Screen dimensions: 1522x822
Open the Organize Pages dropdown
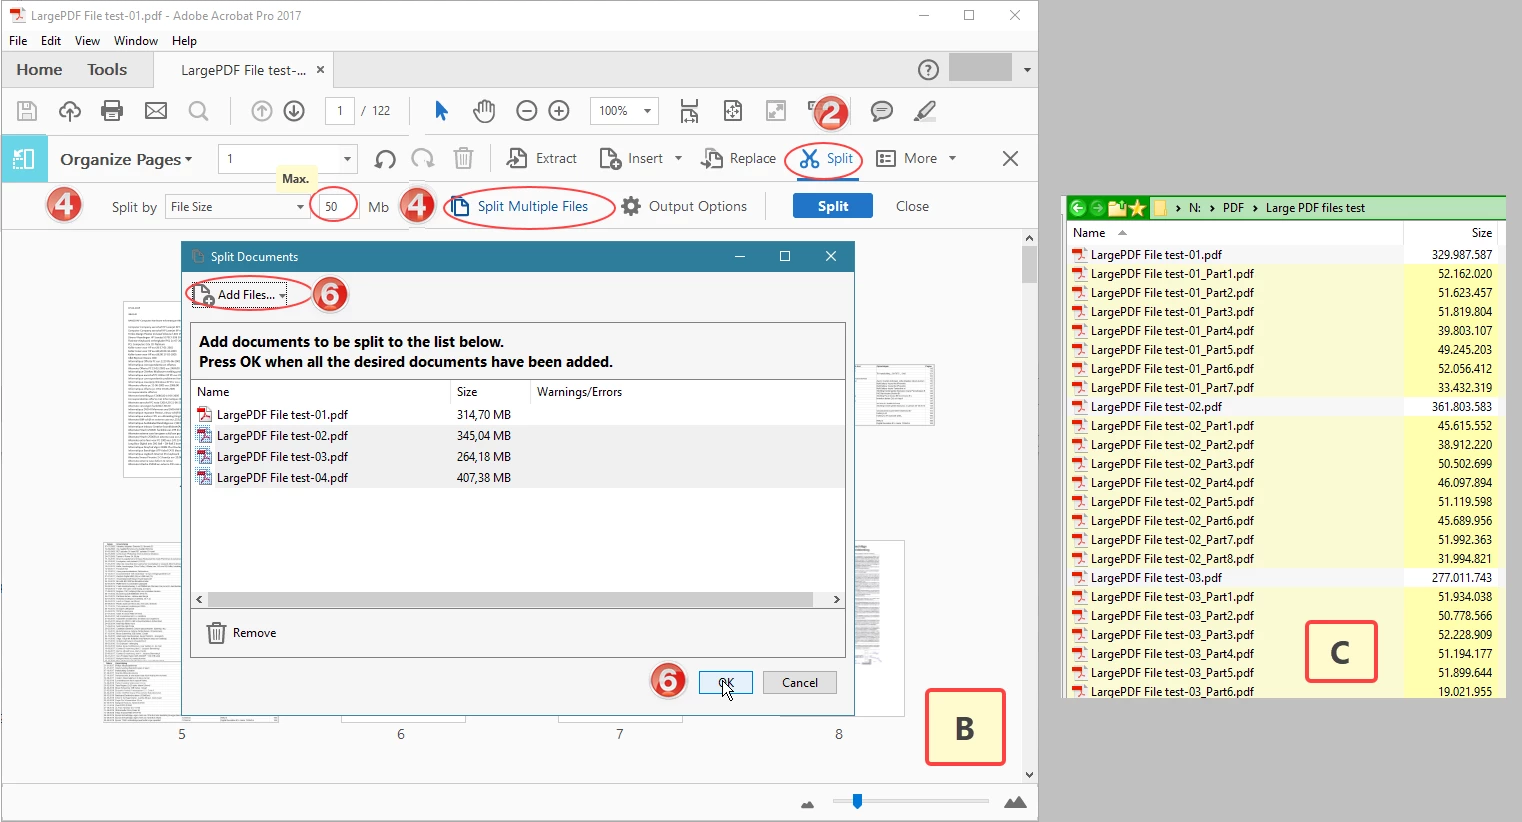click(126, 159)
